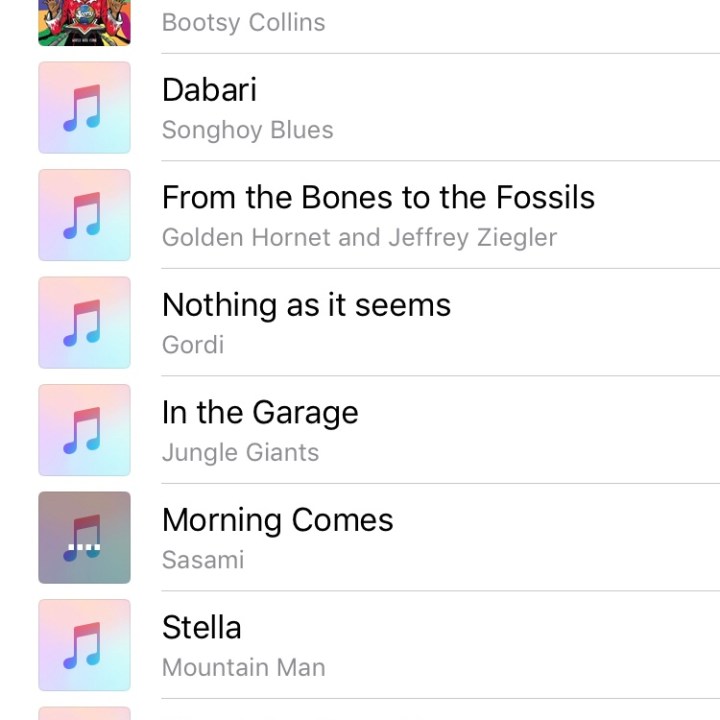Play the track In the Garage
The image size is (720, 720).
260,412
